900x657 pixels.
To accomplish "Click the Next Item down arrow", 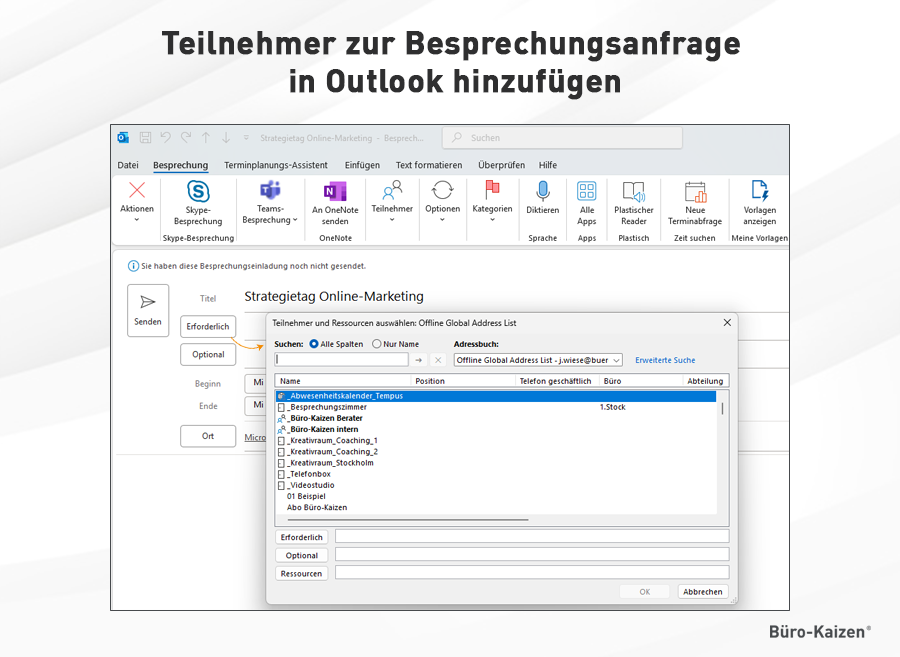I will tap(226, 138).
